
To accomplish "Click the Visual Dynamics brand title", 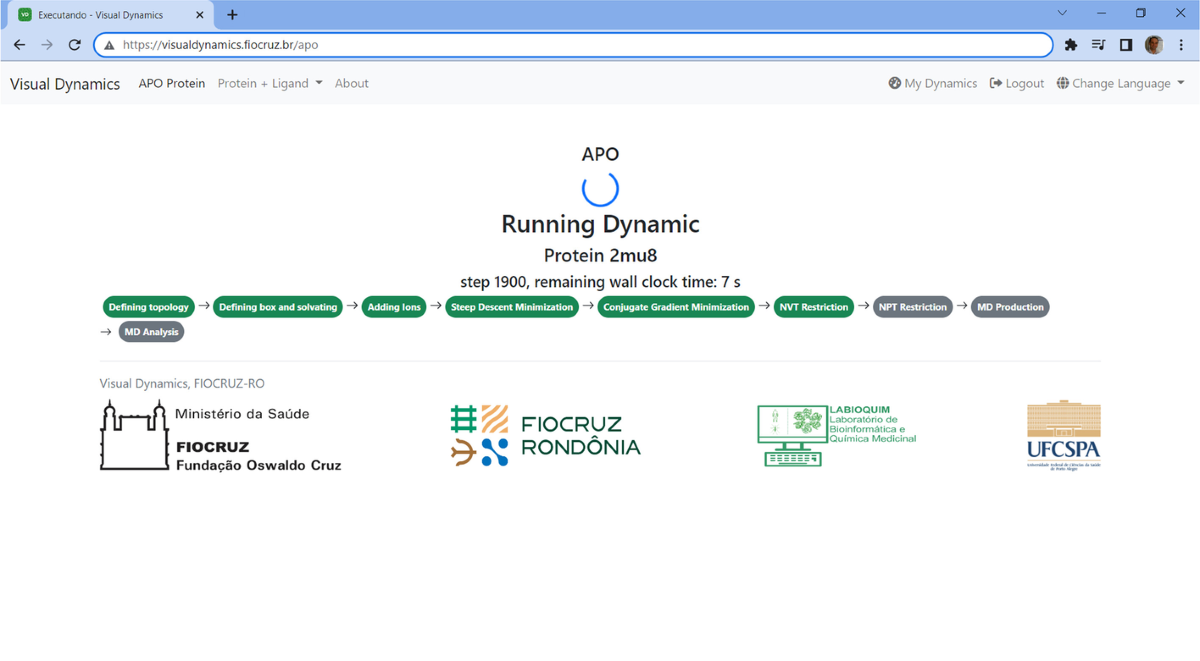I will click(x=65, y=84).
